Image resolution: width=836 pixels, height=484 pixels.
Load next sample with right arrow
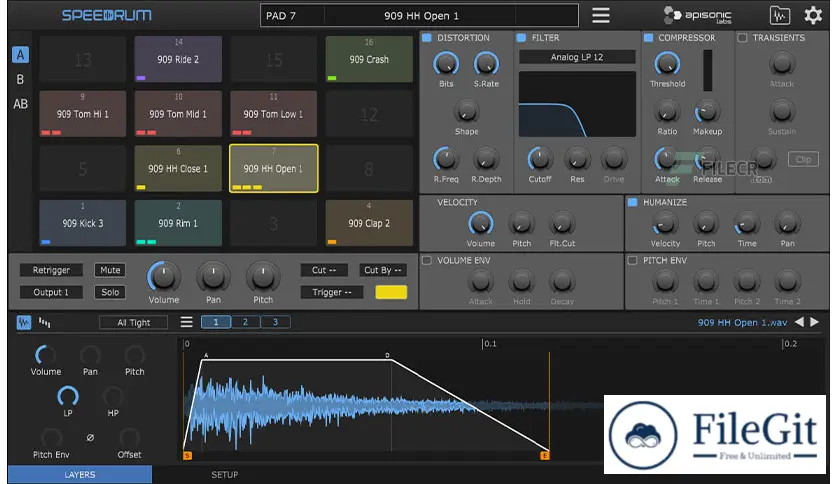(x=815, y=322)
